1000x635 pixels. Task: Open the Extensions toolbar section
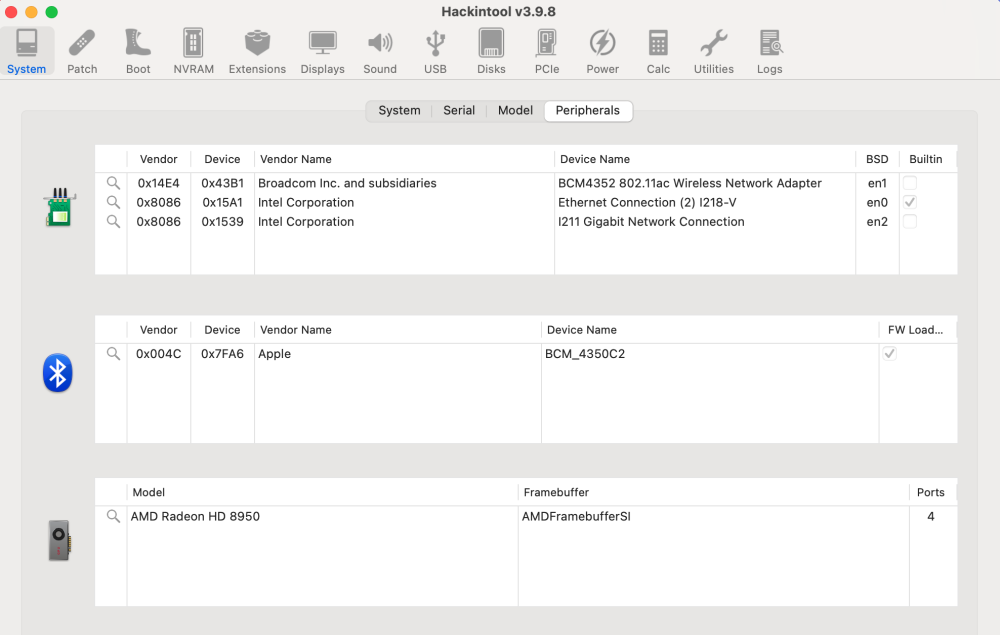[x=257, y=52]
